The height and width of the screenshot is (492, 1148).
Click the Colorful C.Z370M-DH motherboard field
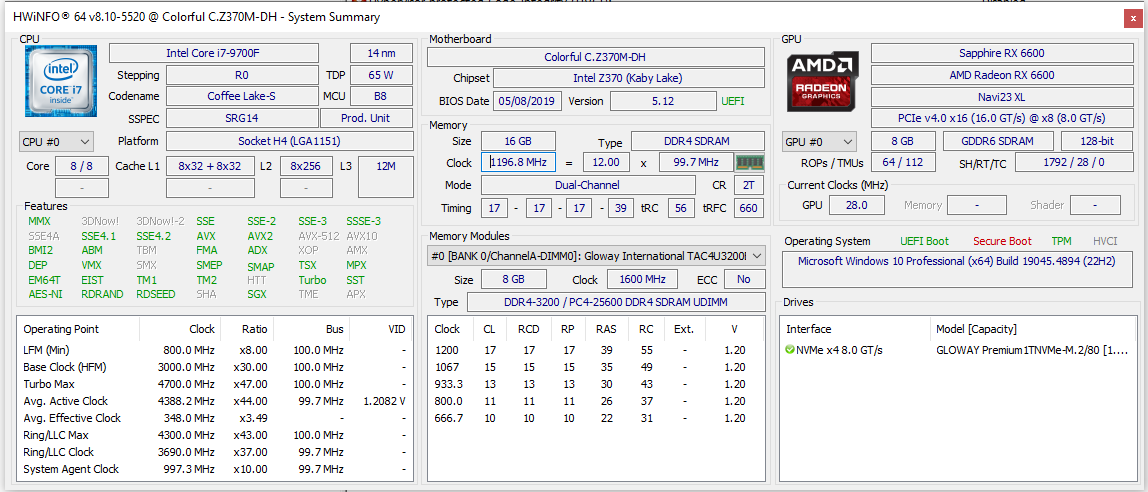pos(595,57)
